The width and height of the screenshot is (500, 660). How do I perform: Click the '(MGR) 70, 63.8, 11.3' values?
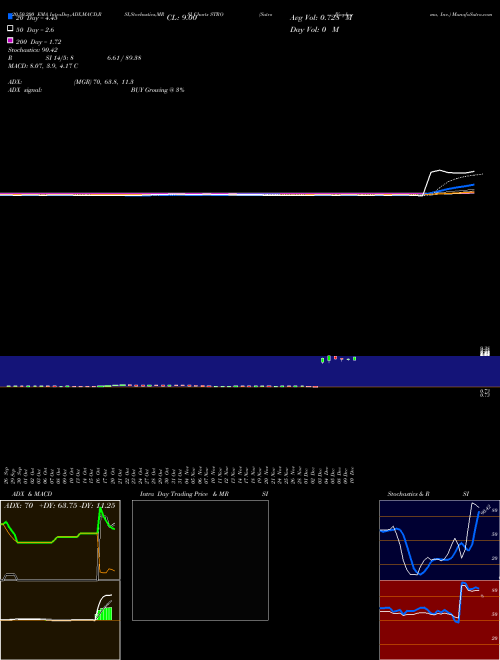tap(104, 82)
